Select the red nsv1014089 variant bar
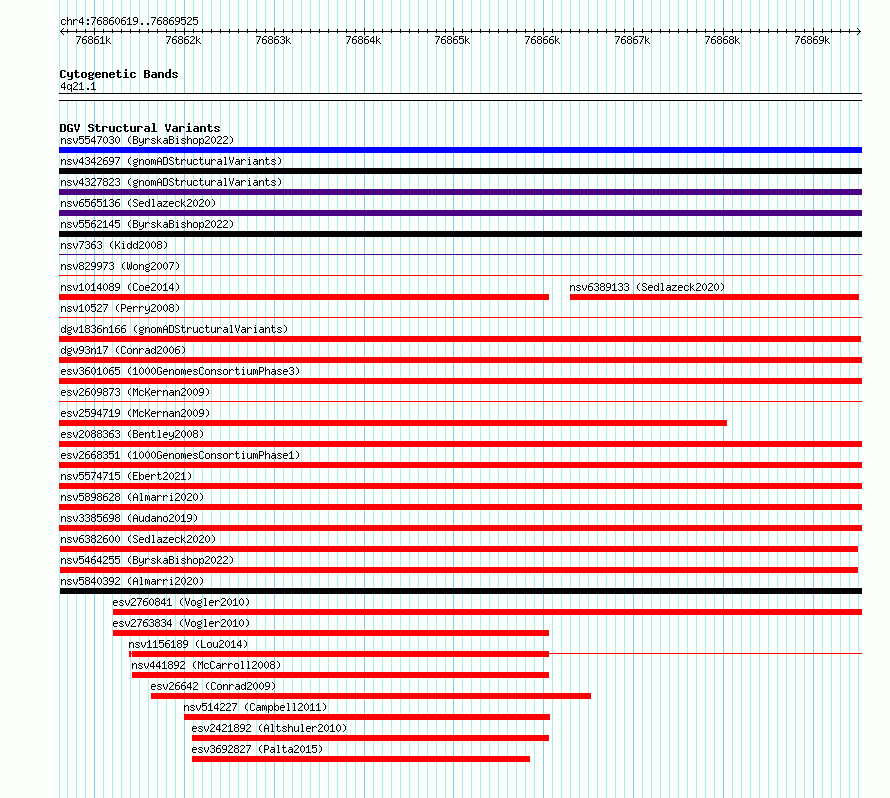Viewport: 890px width, 798px height. 304,297
